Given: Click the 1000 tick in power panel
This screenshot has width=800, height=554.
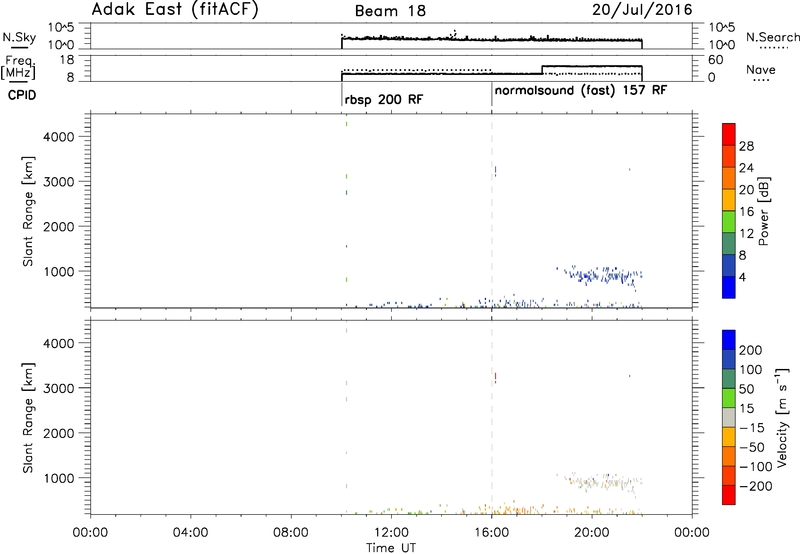Looking at the screenshot, I should point(59,271).
